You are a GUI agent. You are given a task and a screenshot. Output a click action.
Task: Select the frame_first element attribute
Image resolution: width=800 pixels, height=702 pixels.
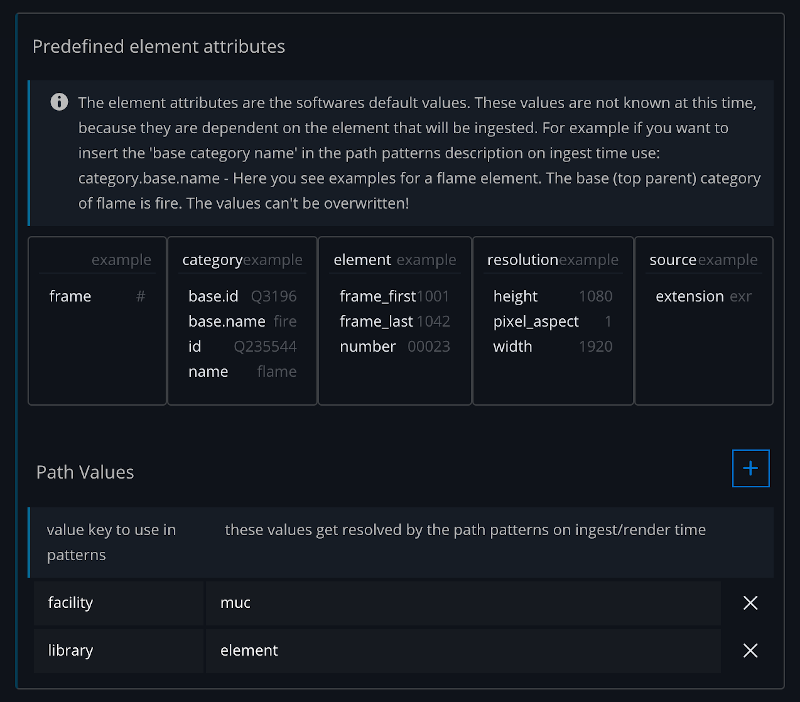coord(377,296)
